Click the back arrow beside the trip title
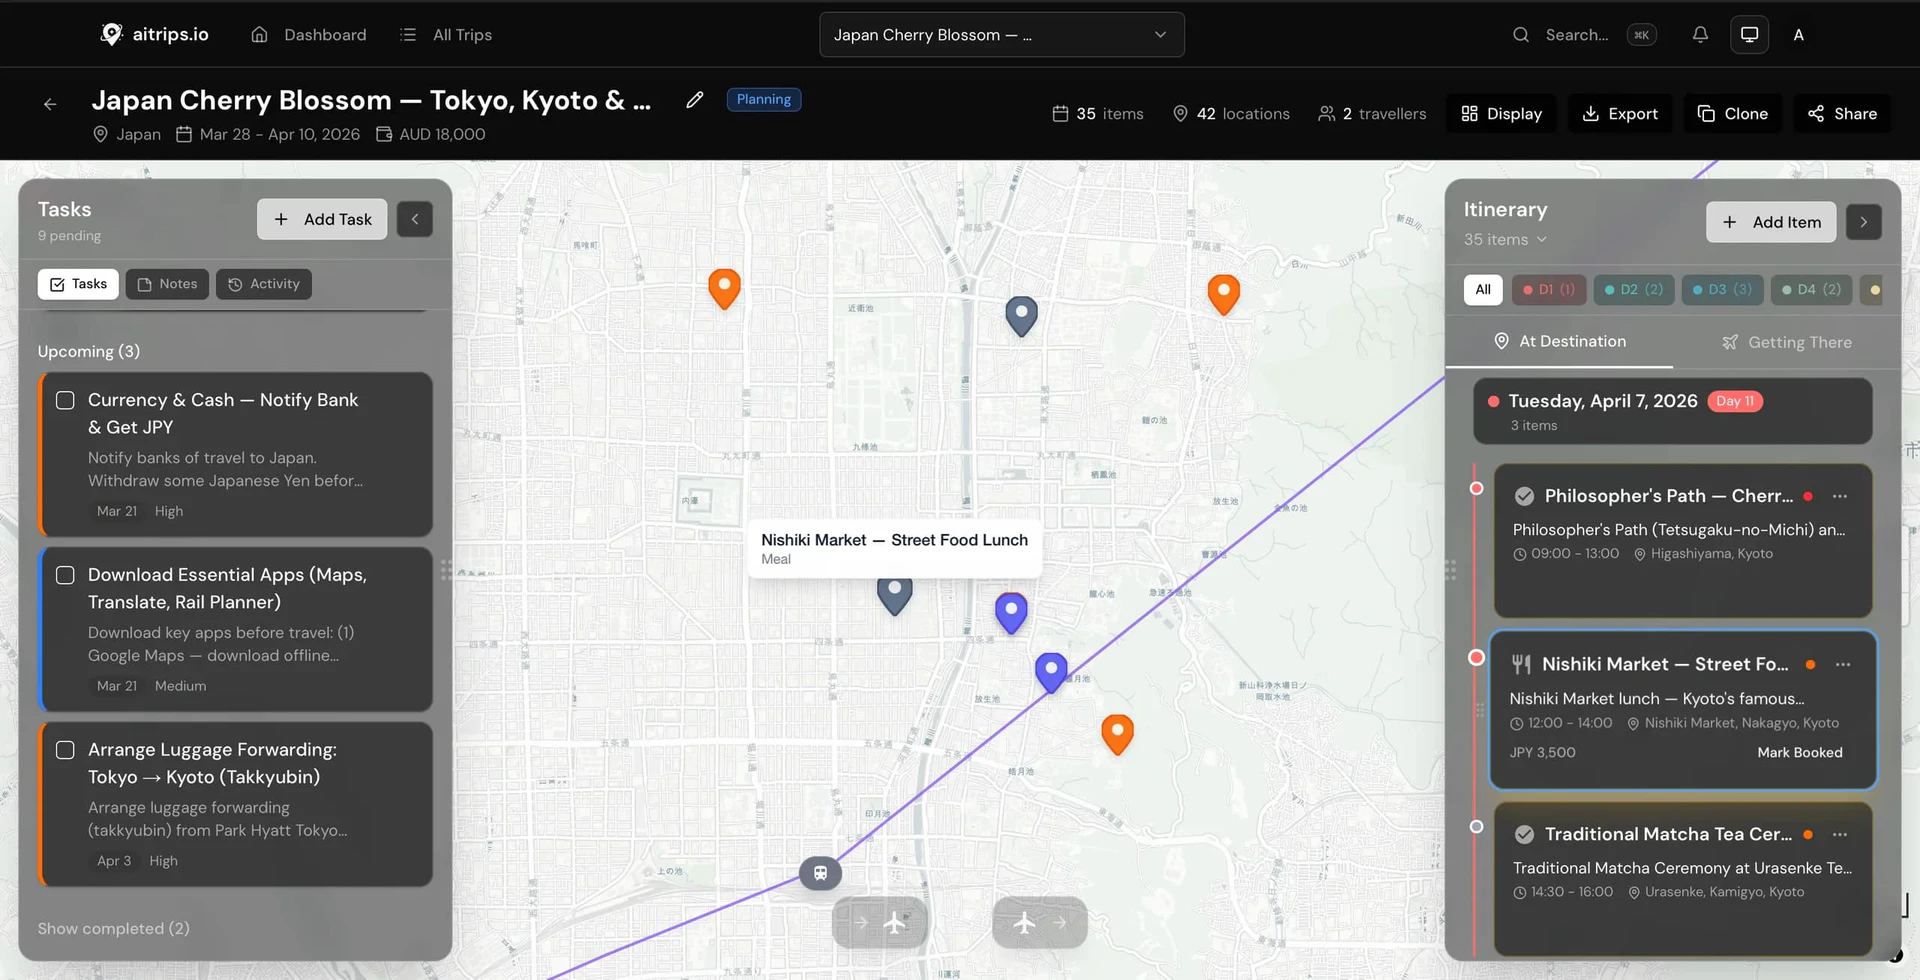1920x980 pixels. coord(49,104)
